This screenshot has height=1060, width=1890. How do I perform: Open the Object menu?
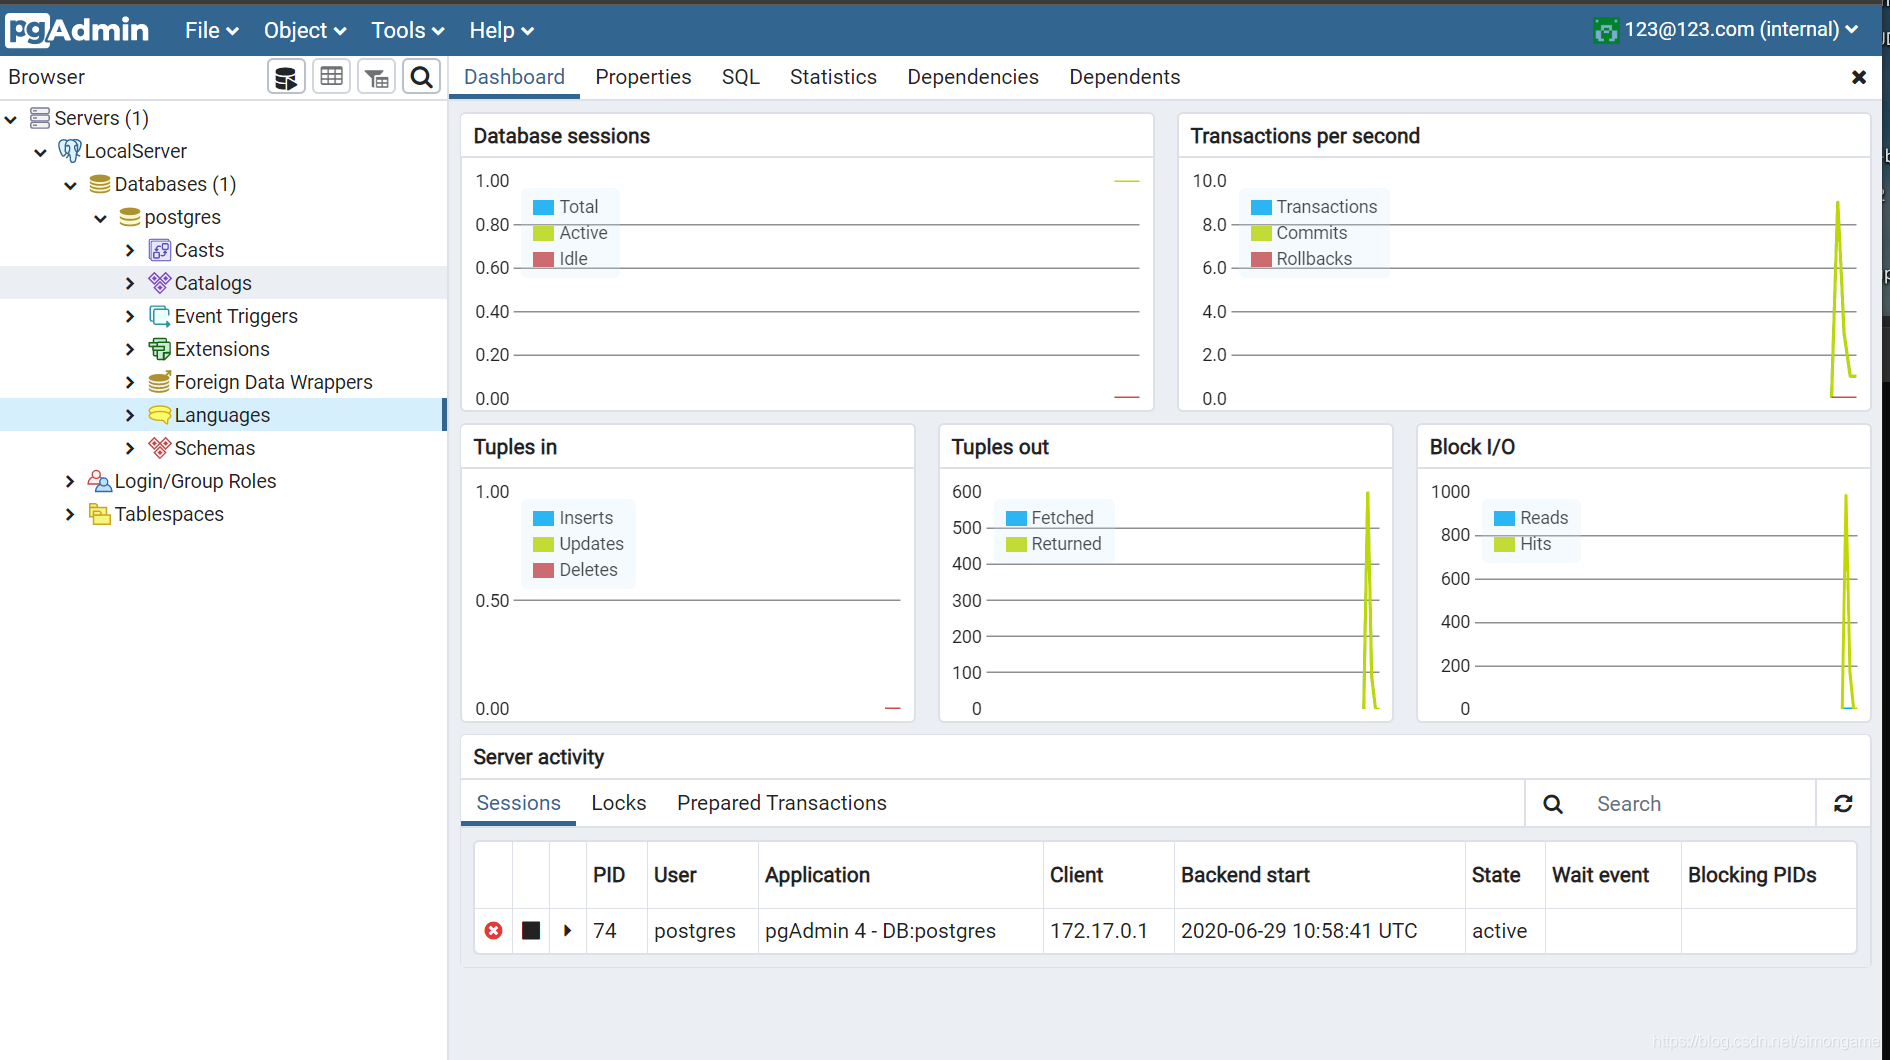(x=305, y=30)
